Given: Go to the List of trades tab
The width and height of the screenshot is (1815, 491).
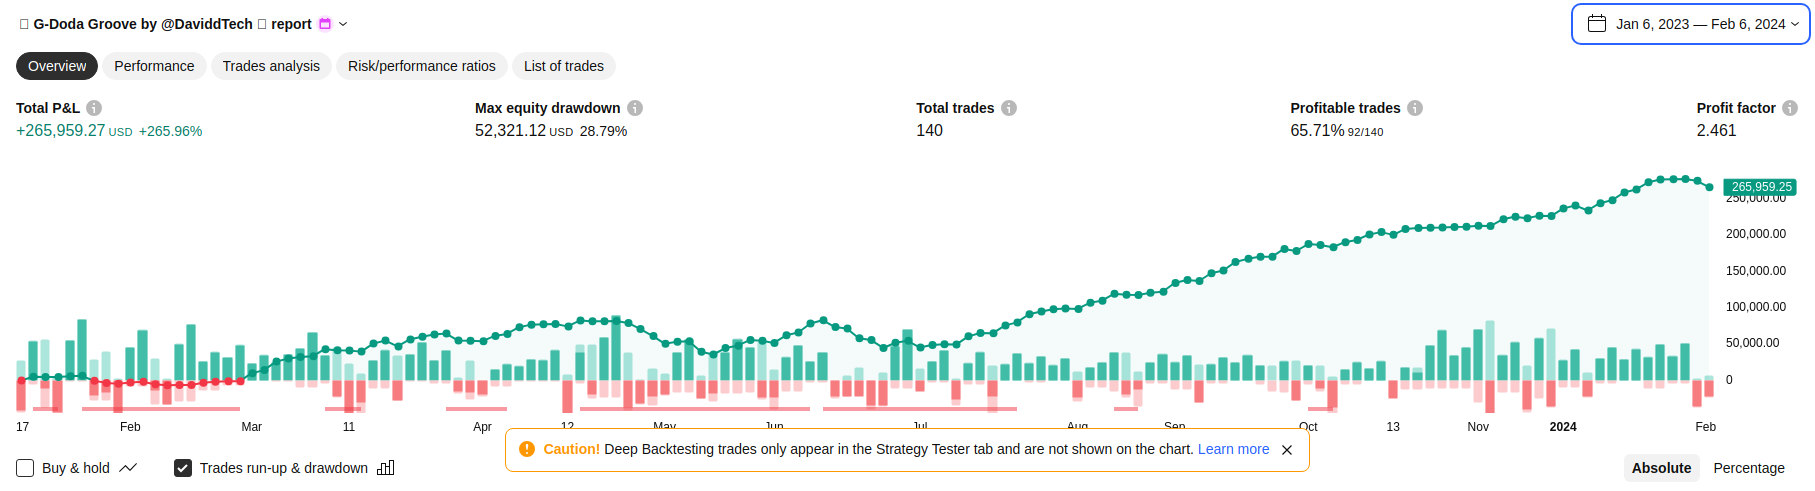Looking at the screenshot, I should 564,66.
